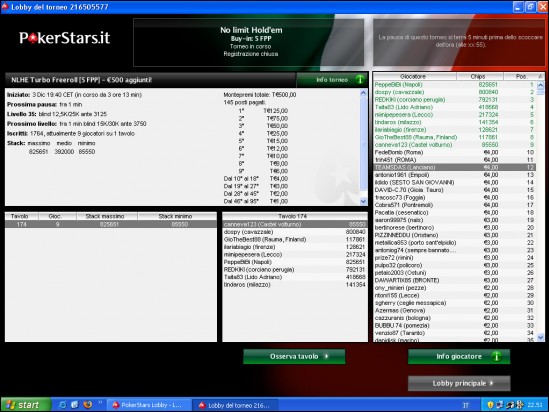The image size is (549, 412).
Task: Select TEAMSDAS (Lanciano) highlighted row
Action: click(454, 167)
